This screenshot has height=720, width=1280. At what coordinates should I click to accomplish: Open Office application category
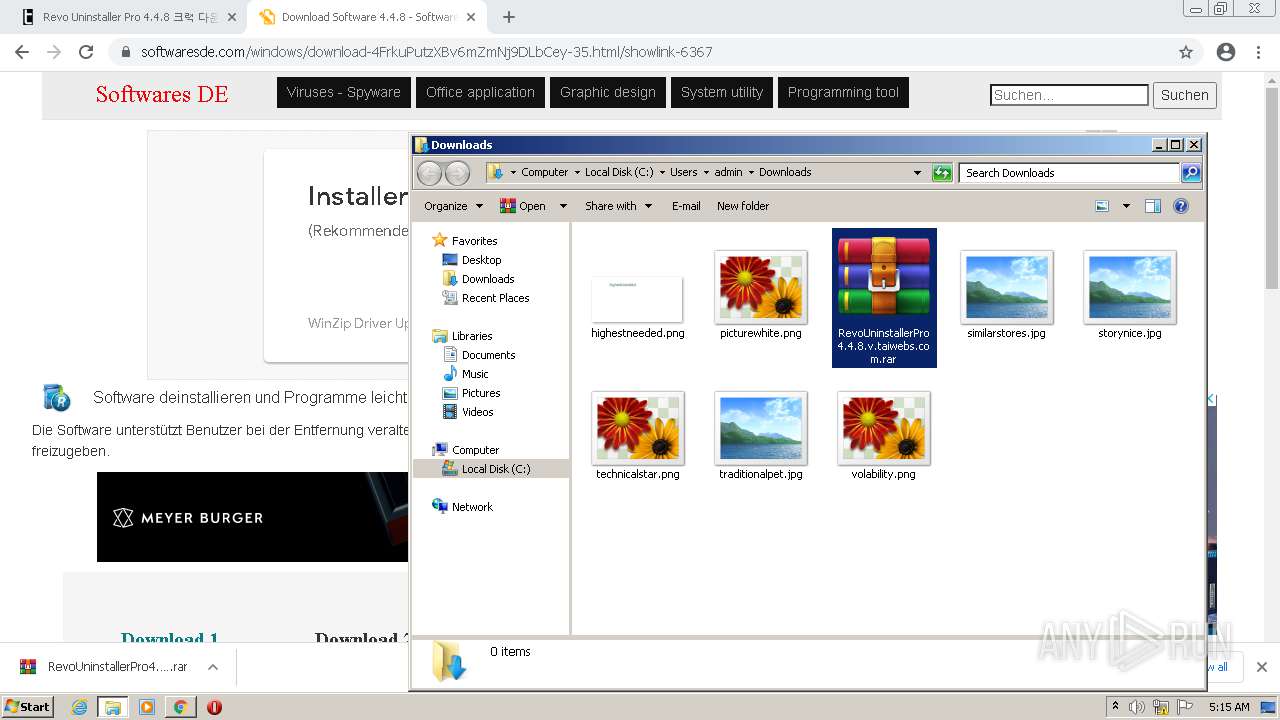(480, 92)
